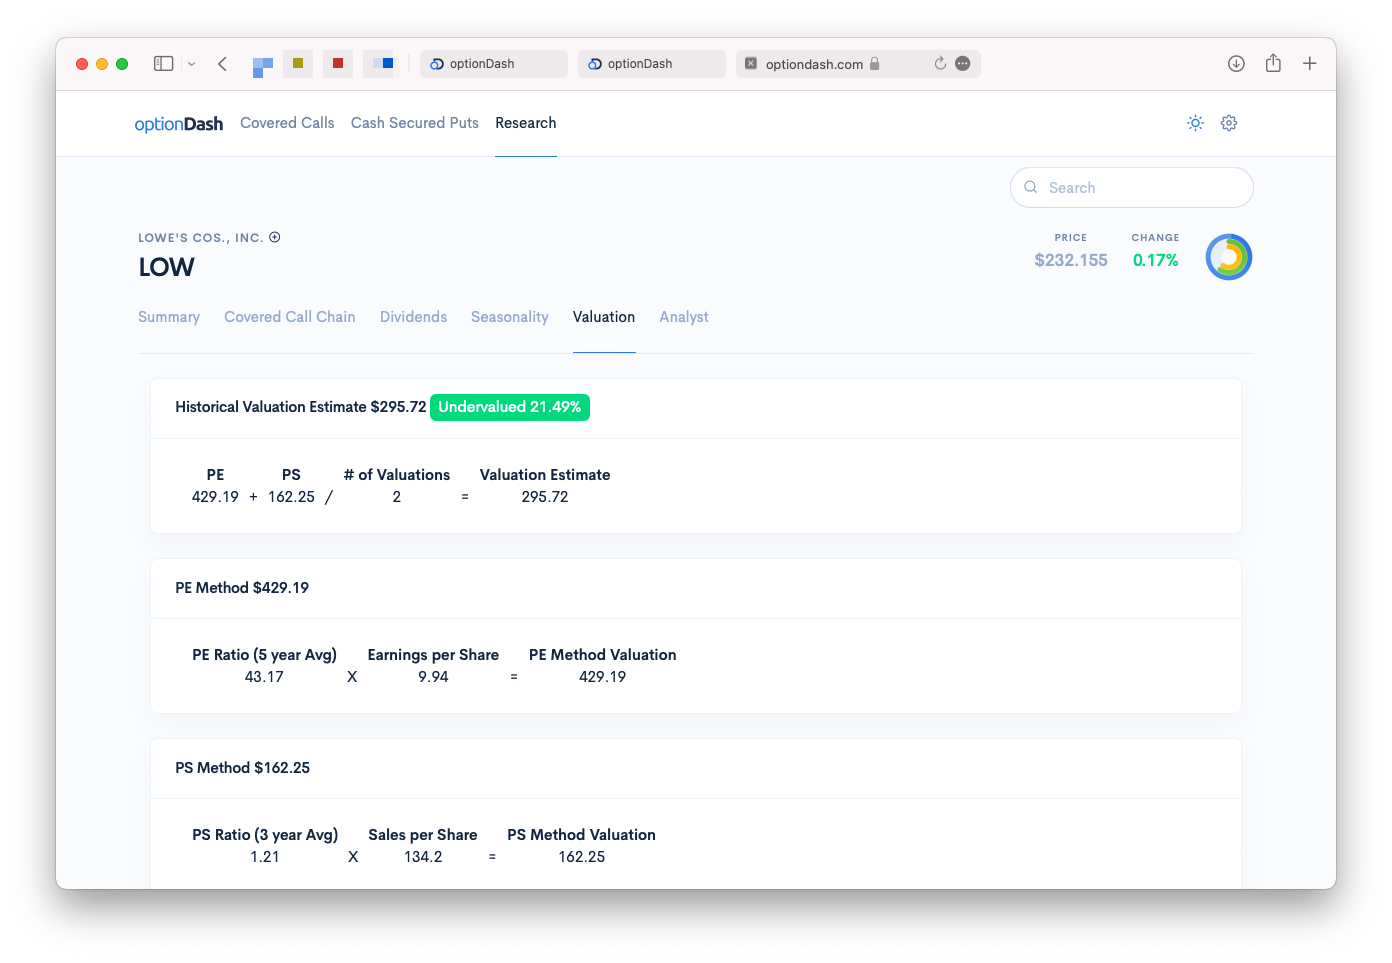This screenshot has width=1392, height=963.
Task: Click the Undervalued 21.49% badge
Action: coord(510,407)
